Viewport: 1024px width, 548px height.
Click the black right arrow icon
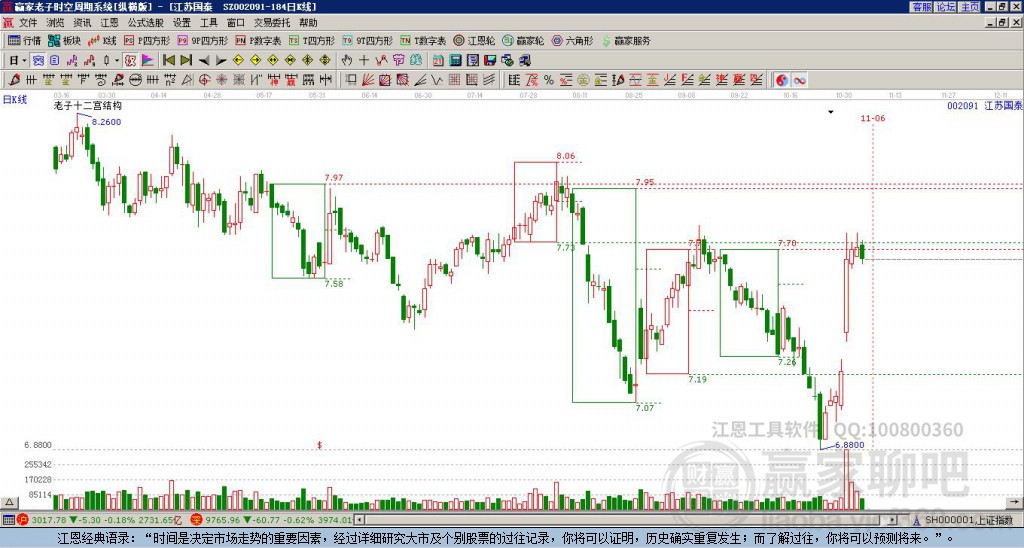(x=221, y=61)
